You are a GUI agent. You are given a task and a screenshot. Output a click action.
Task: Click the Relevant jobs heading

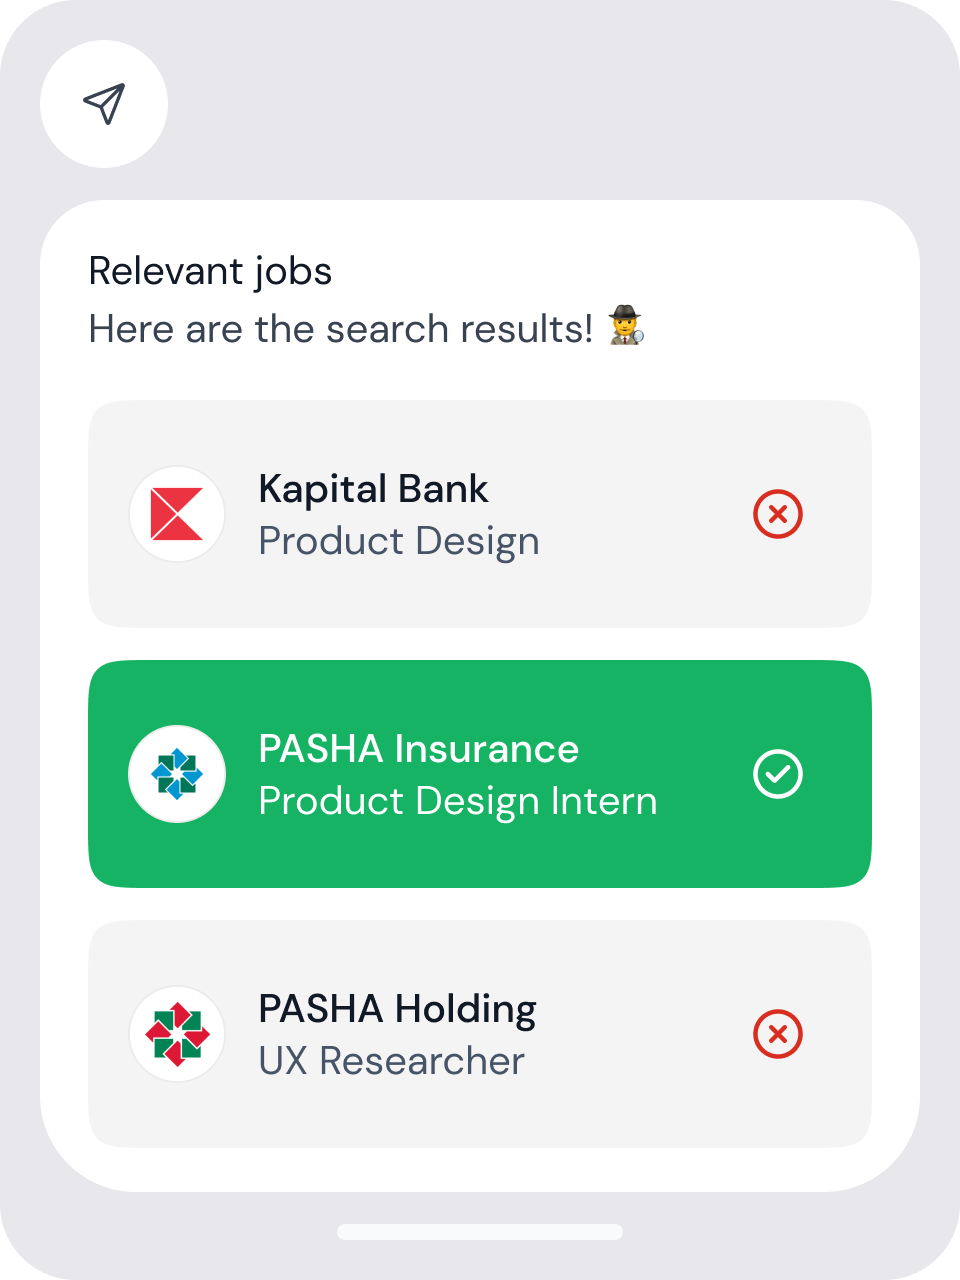tap(210, 271)
